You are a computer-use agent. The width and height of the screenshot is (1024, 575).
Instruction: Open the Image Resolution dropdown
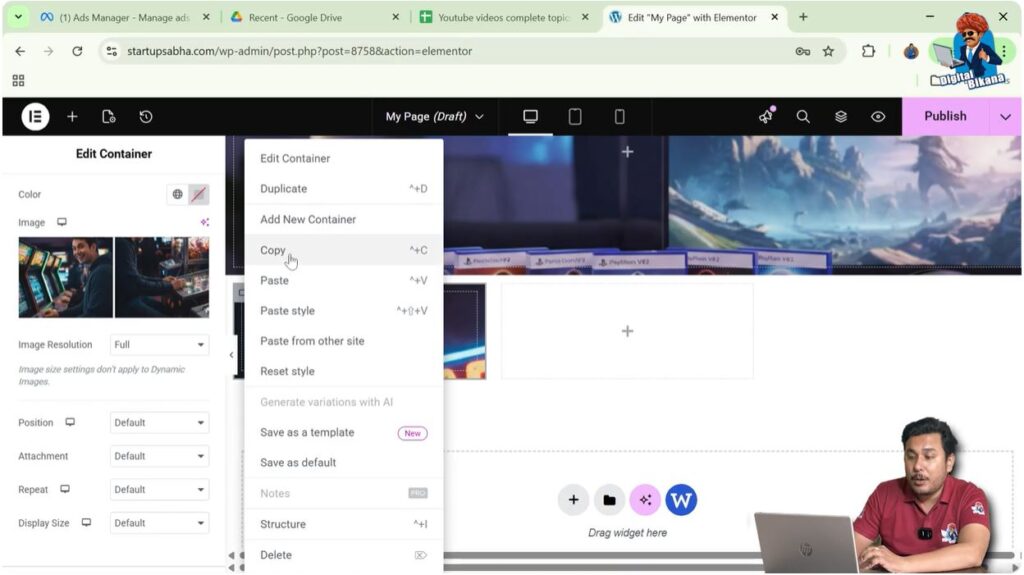(x=159, y=344)
